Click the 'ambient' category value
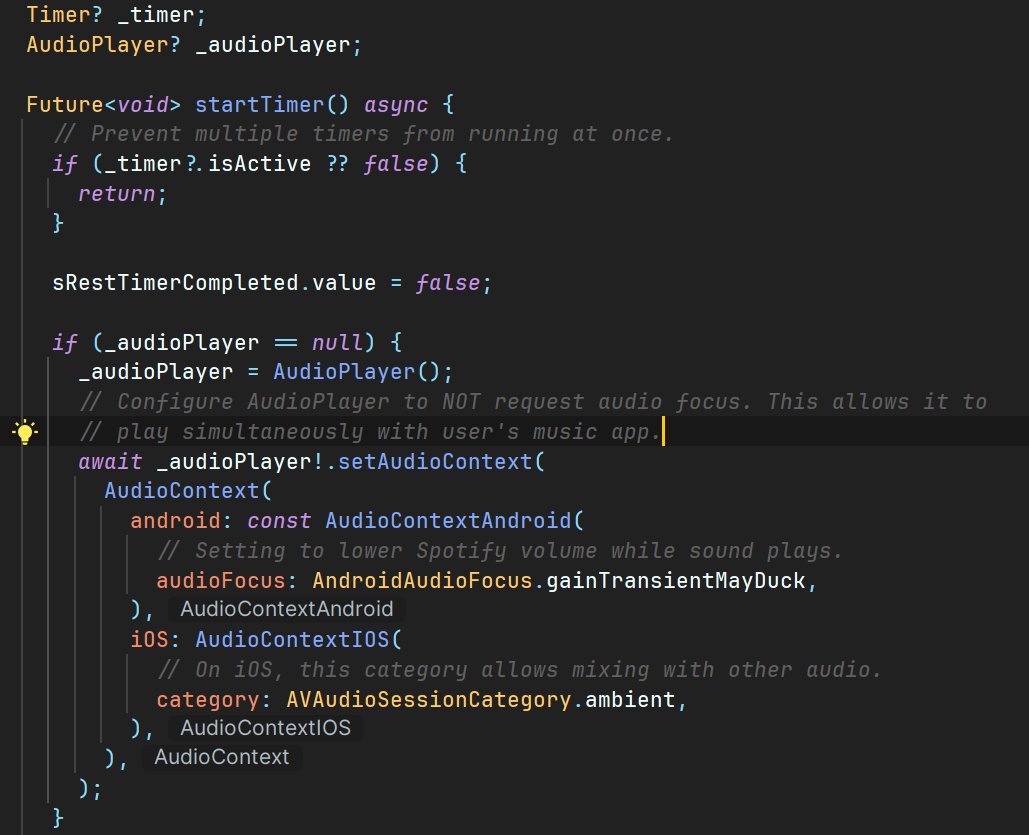 (x=630, y=700)
